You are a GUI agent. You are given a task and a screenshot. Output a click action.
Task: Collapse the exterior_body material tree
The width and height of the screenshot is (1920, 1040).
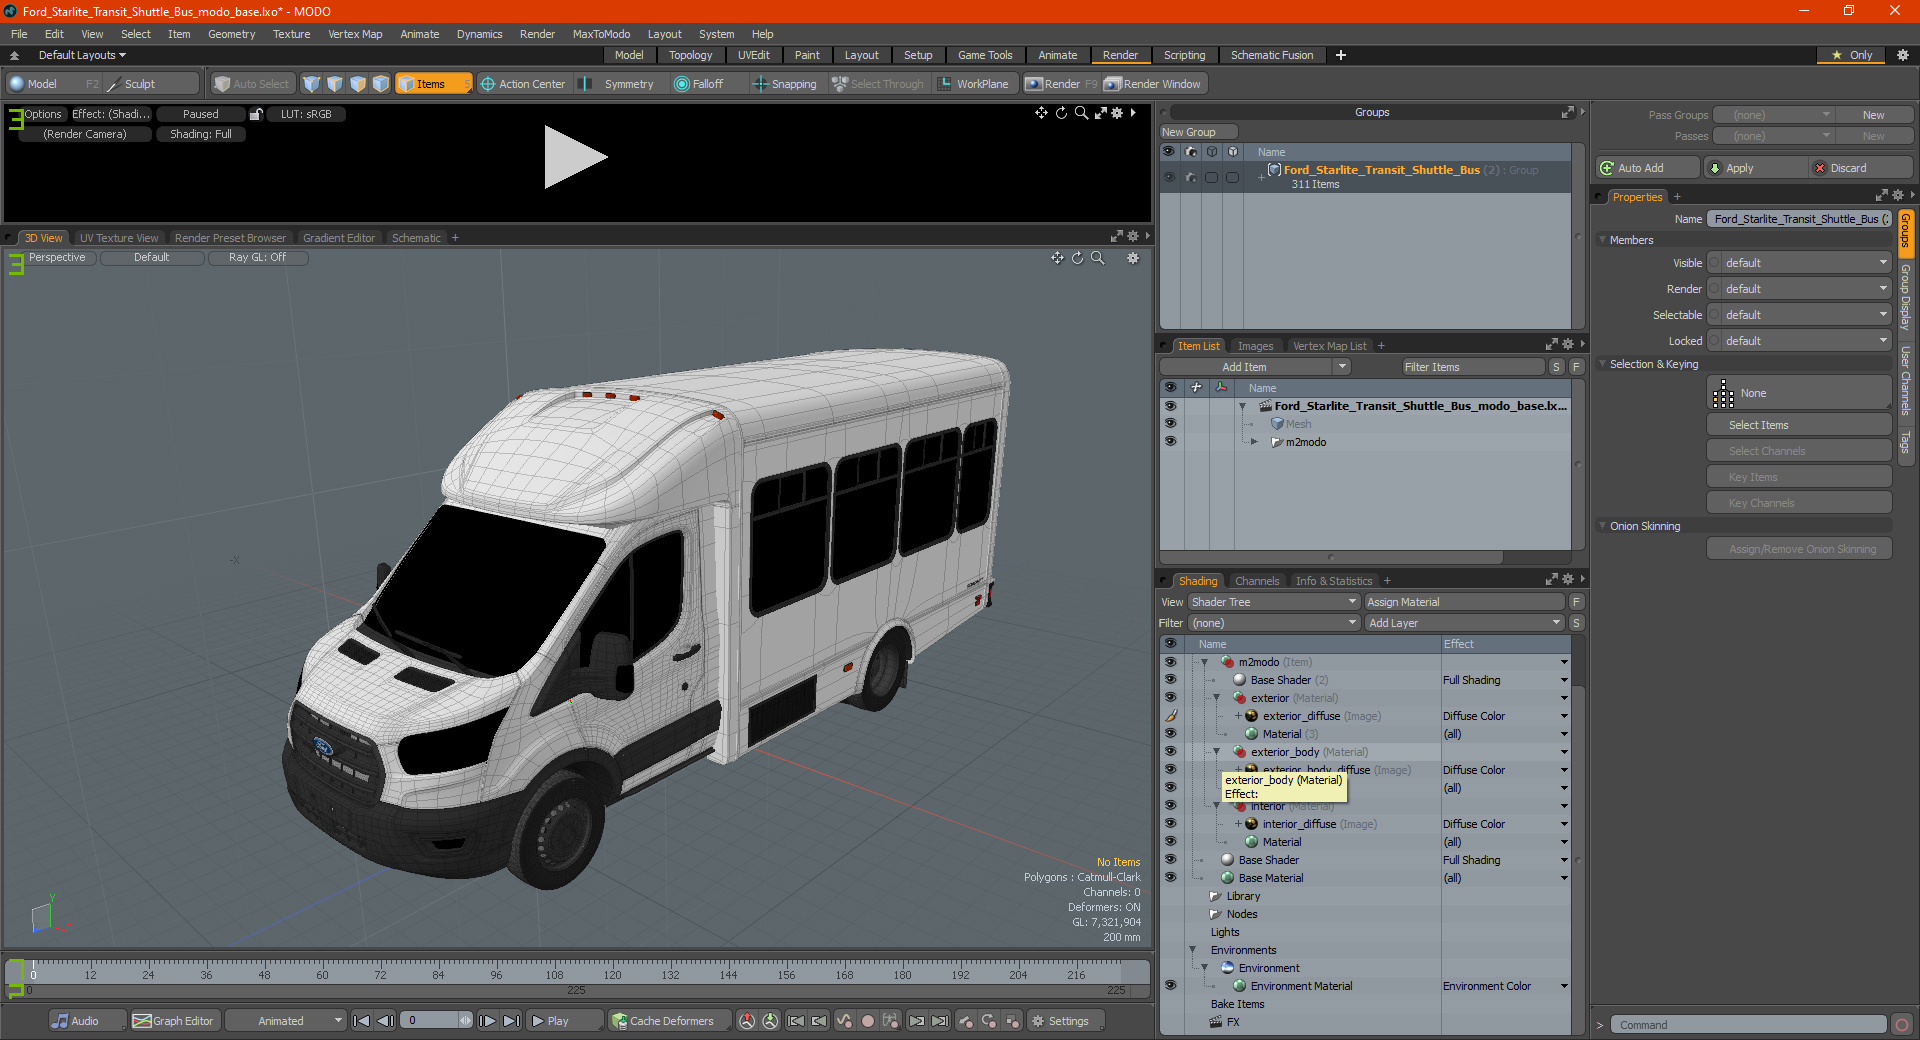1217,752
